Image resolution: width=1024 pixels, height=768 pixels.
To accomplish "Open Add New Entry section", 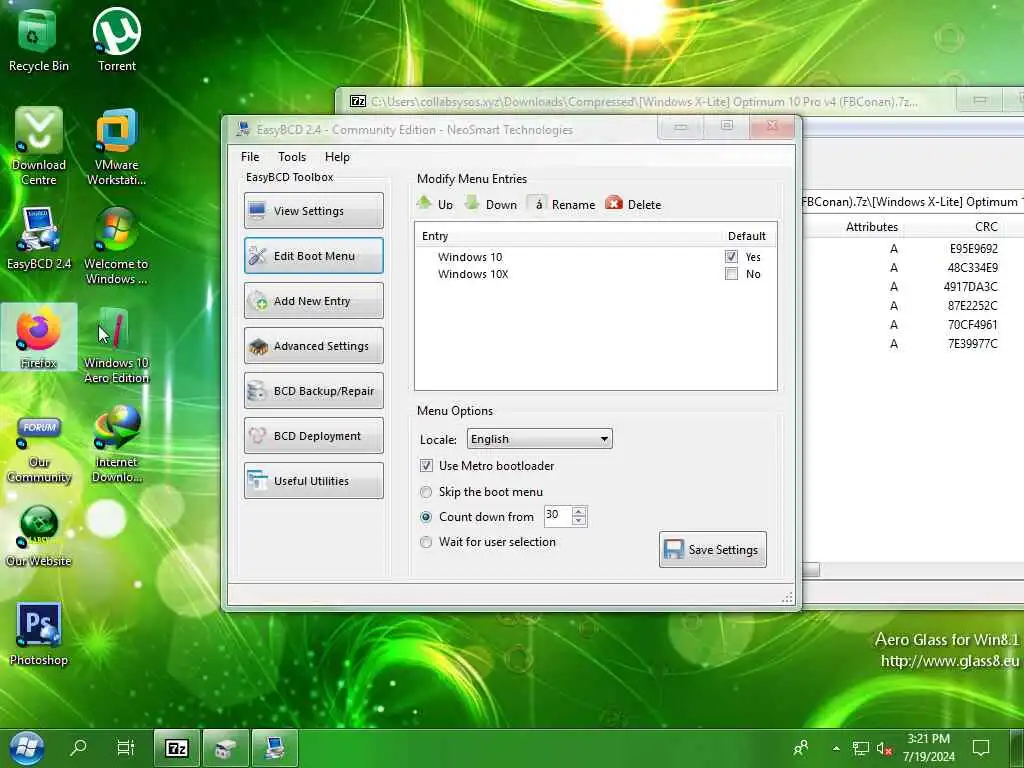I will pyautogui.click(x=313, y=300).
